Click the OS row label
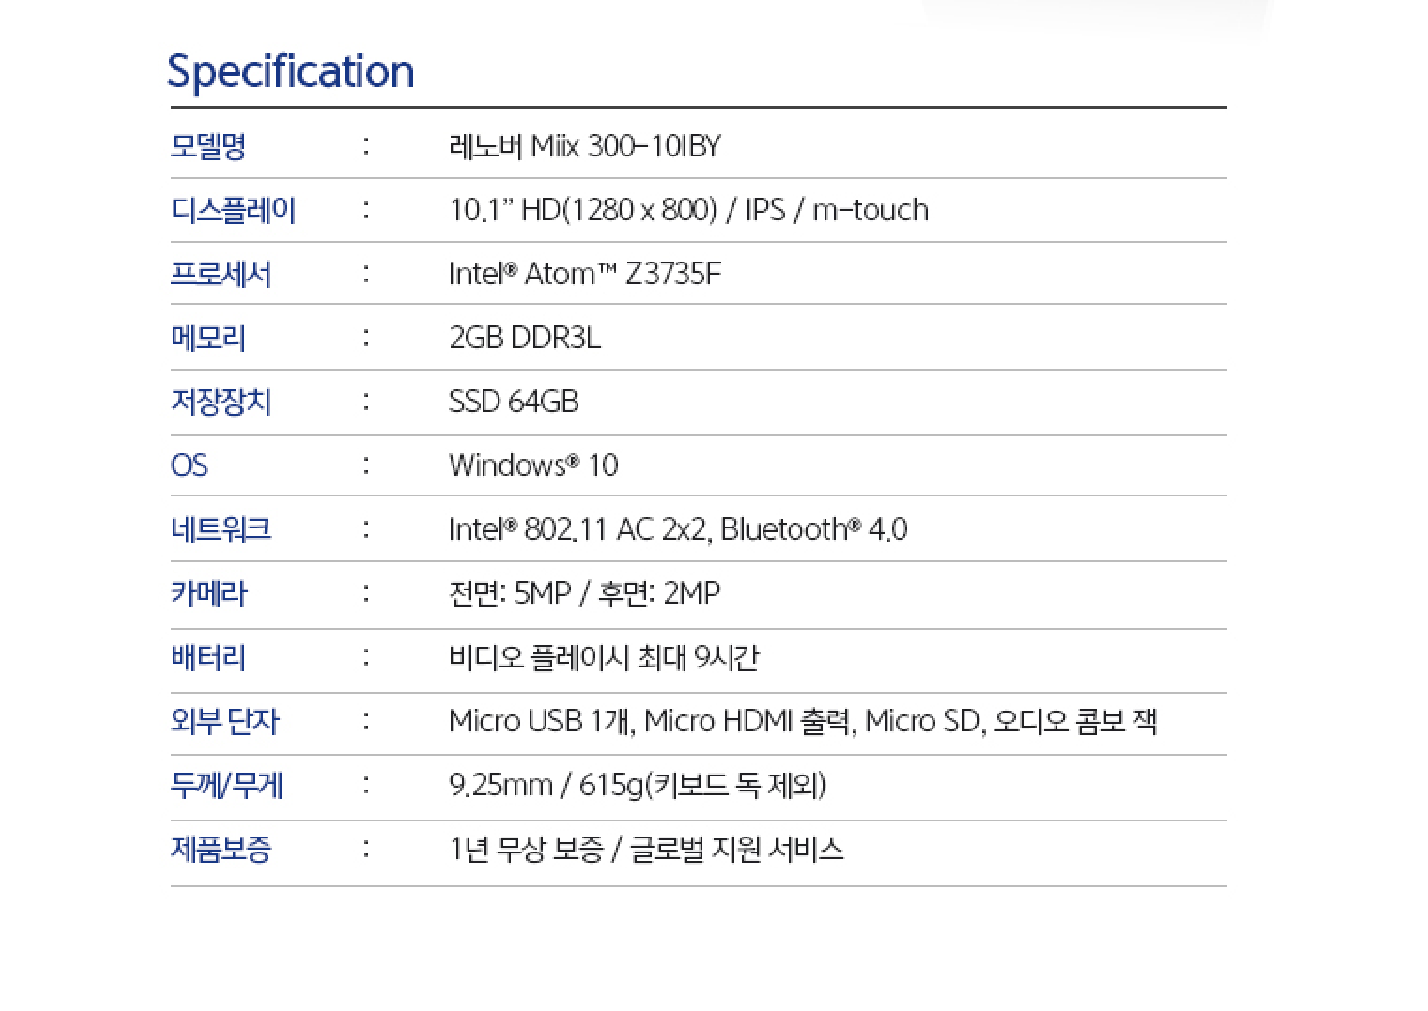This screenshot has height=1011, width=1428. [189, 466]
